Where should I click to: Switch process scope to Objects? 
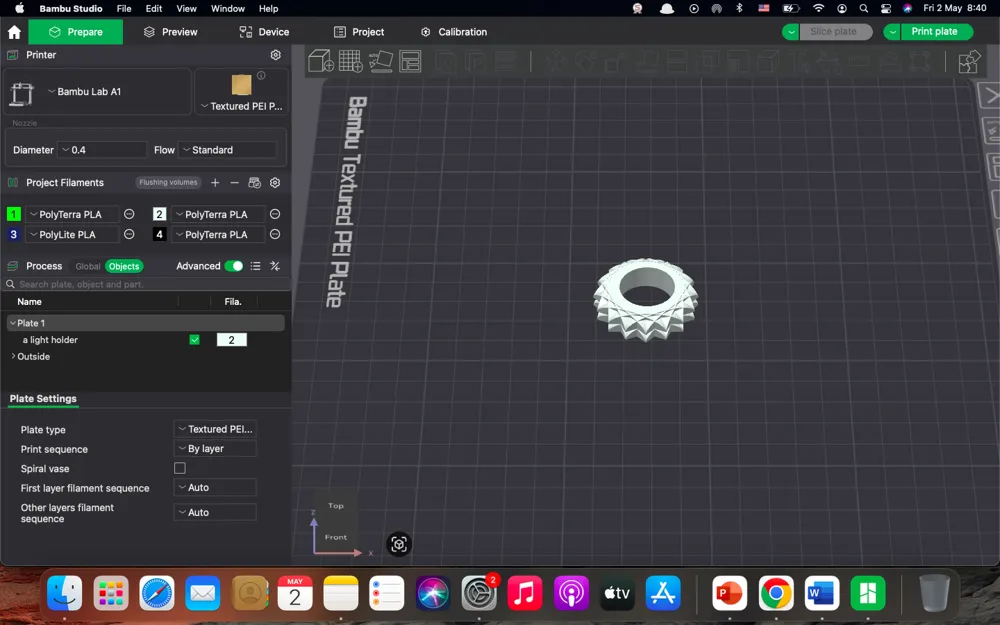[124, 267]
